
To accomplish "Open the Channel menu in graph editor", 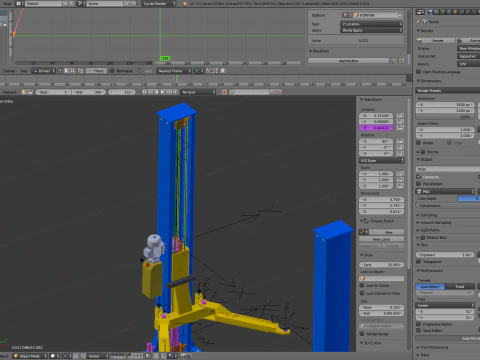I will click(x=9, y=71).
